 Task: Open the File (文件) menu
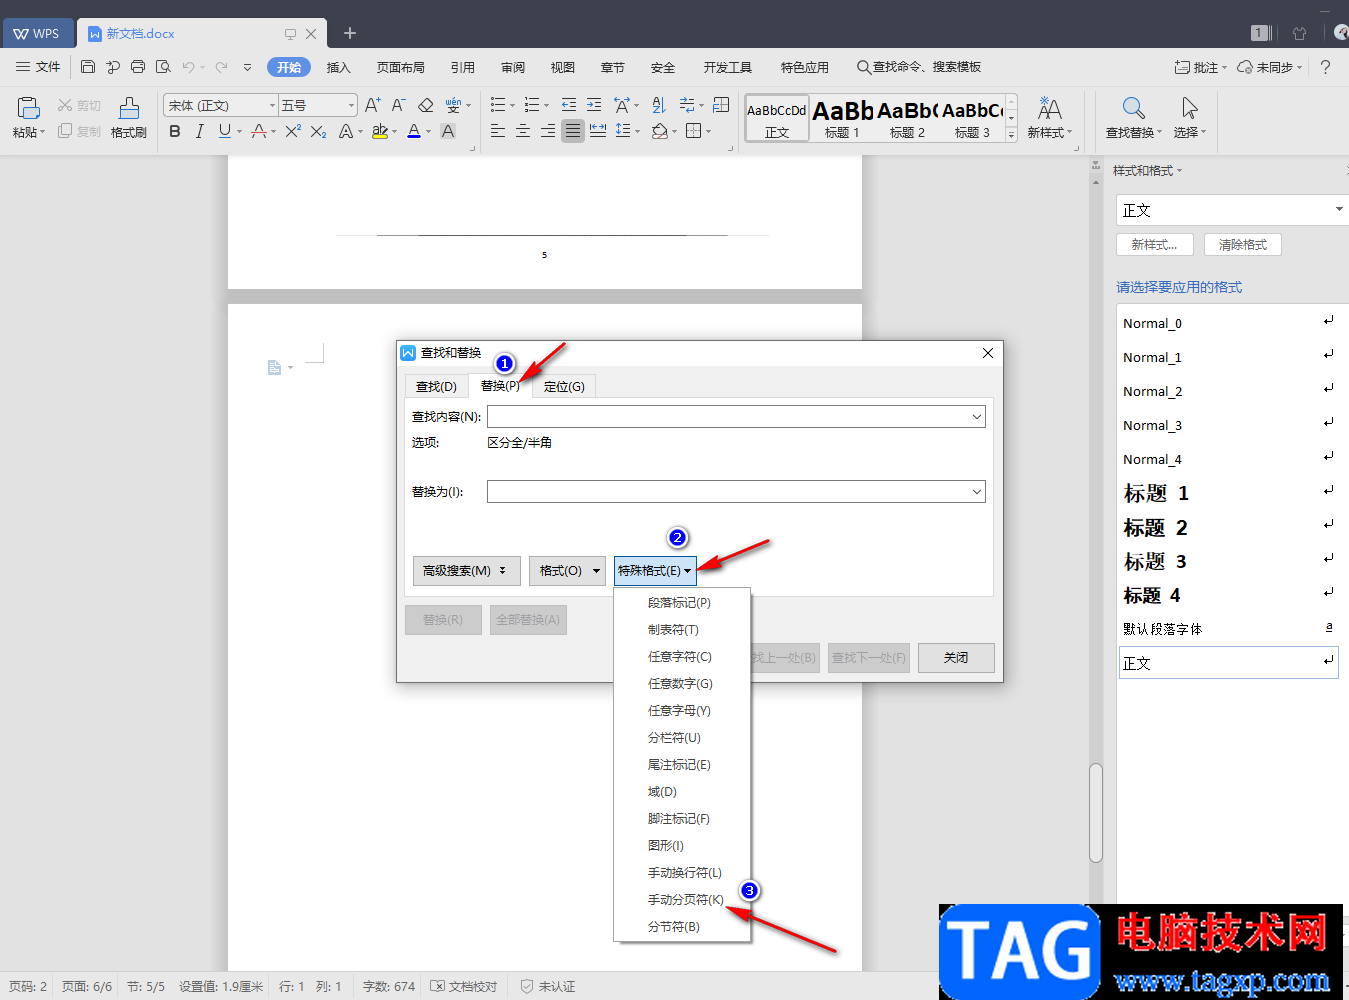point(38,67)
